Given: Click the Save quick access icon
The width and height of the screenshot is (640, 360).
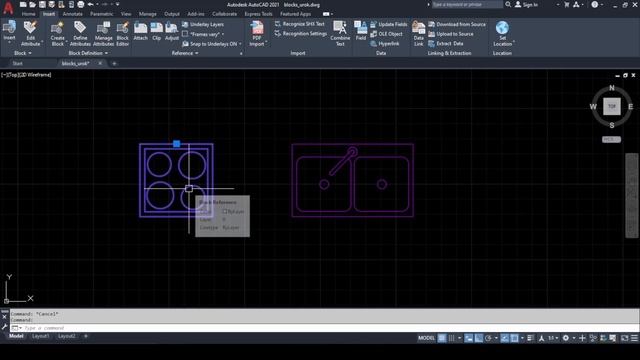Looking at the screenshot, I should (x=42, y=4).
